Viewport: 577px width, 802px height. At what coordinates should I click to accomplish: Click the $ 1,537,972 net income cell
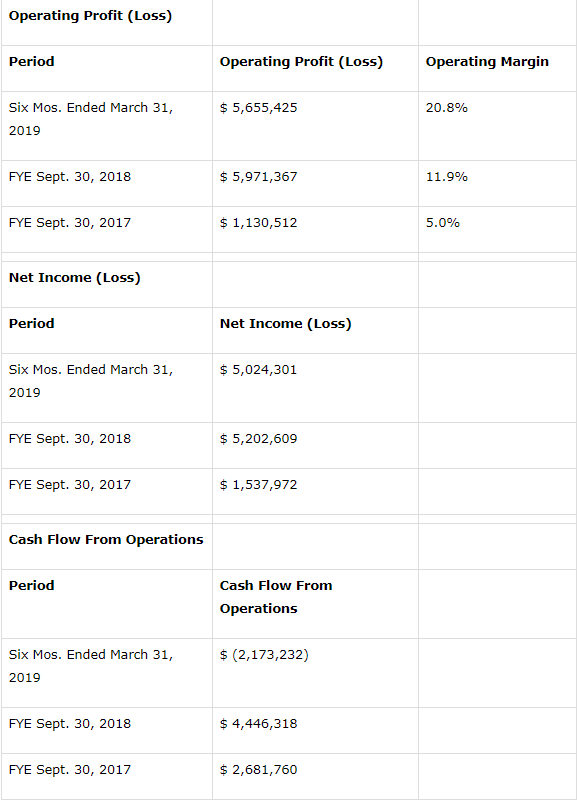tap(258, 485)
